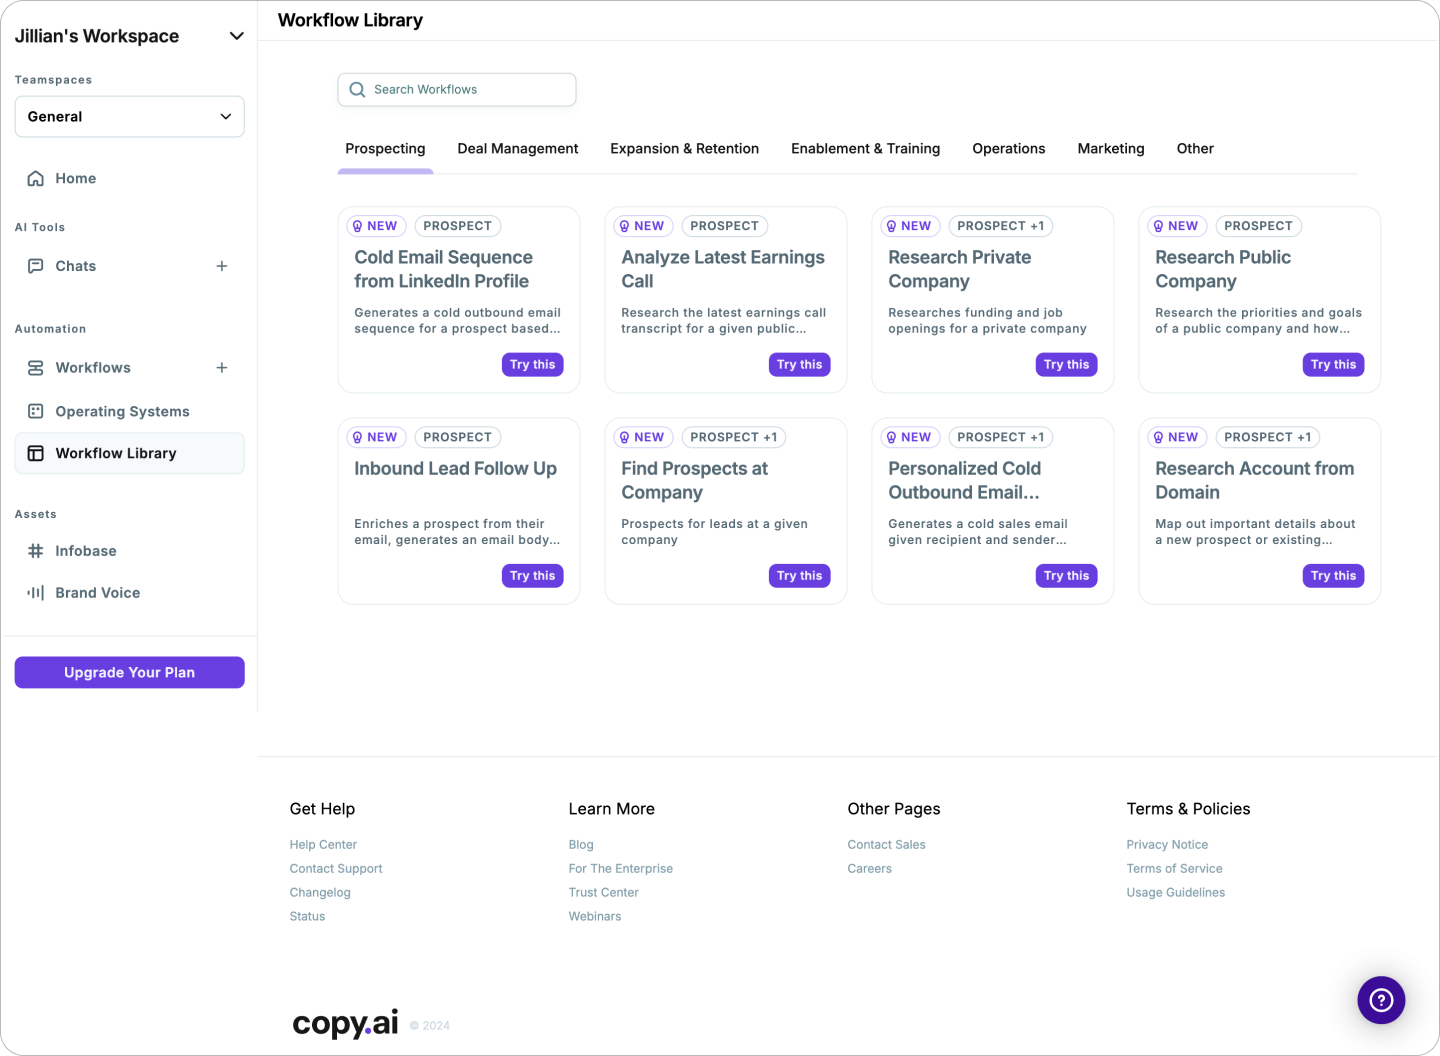Focus the Search Workflows field
The height and width of the screenshot is (1056, 1440).
(x=457, y=90)
